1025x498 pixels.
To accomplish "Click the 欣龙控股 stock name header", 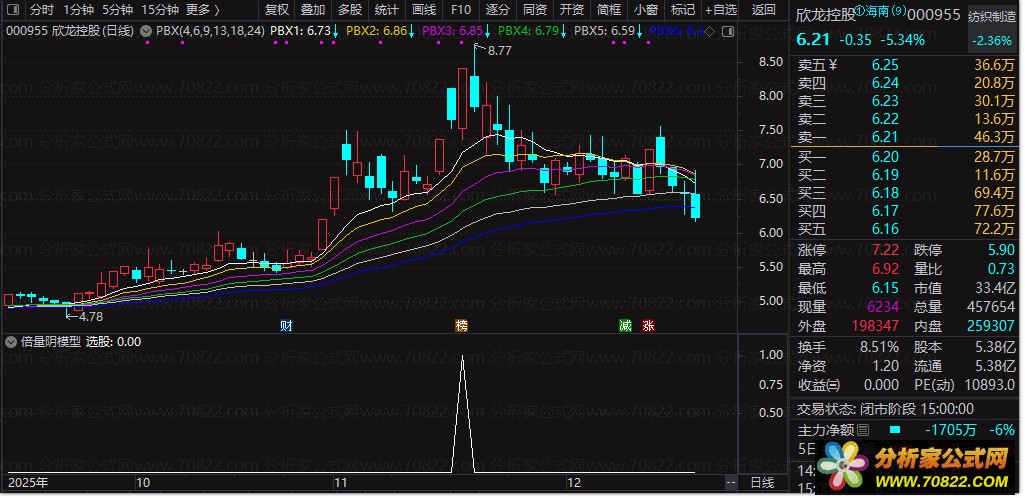I will point(826,15).
